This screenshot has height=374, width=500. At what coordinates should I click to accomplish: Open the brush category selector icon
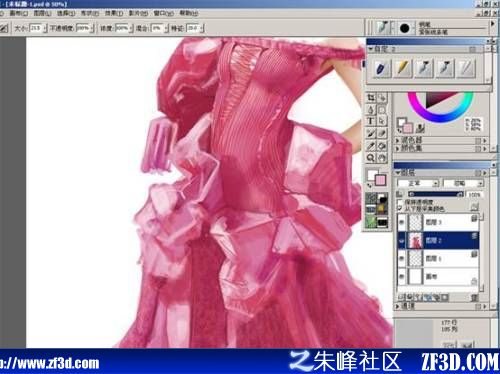382,28
